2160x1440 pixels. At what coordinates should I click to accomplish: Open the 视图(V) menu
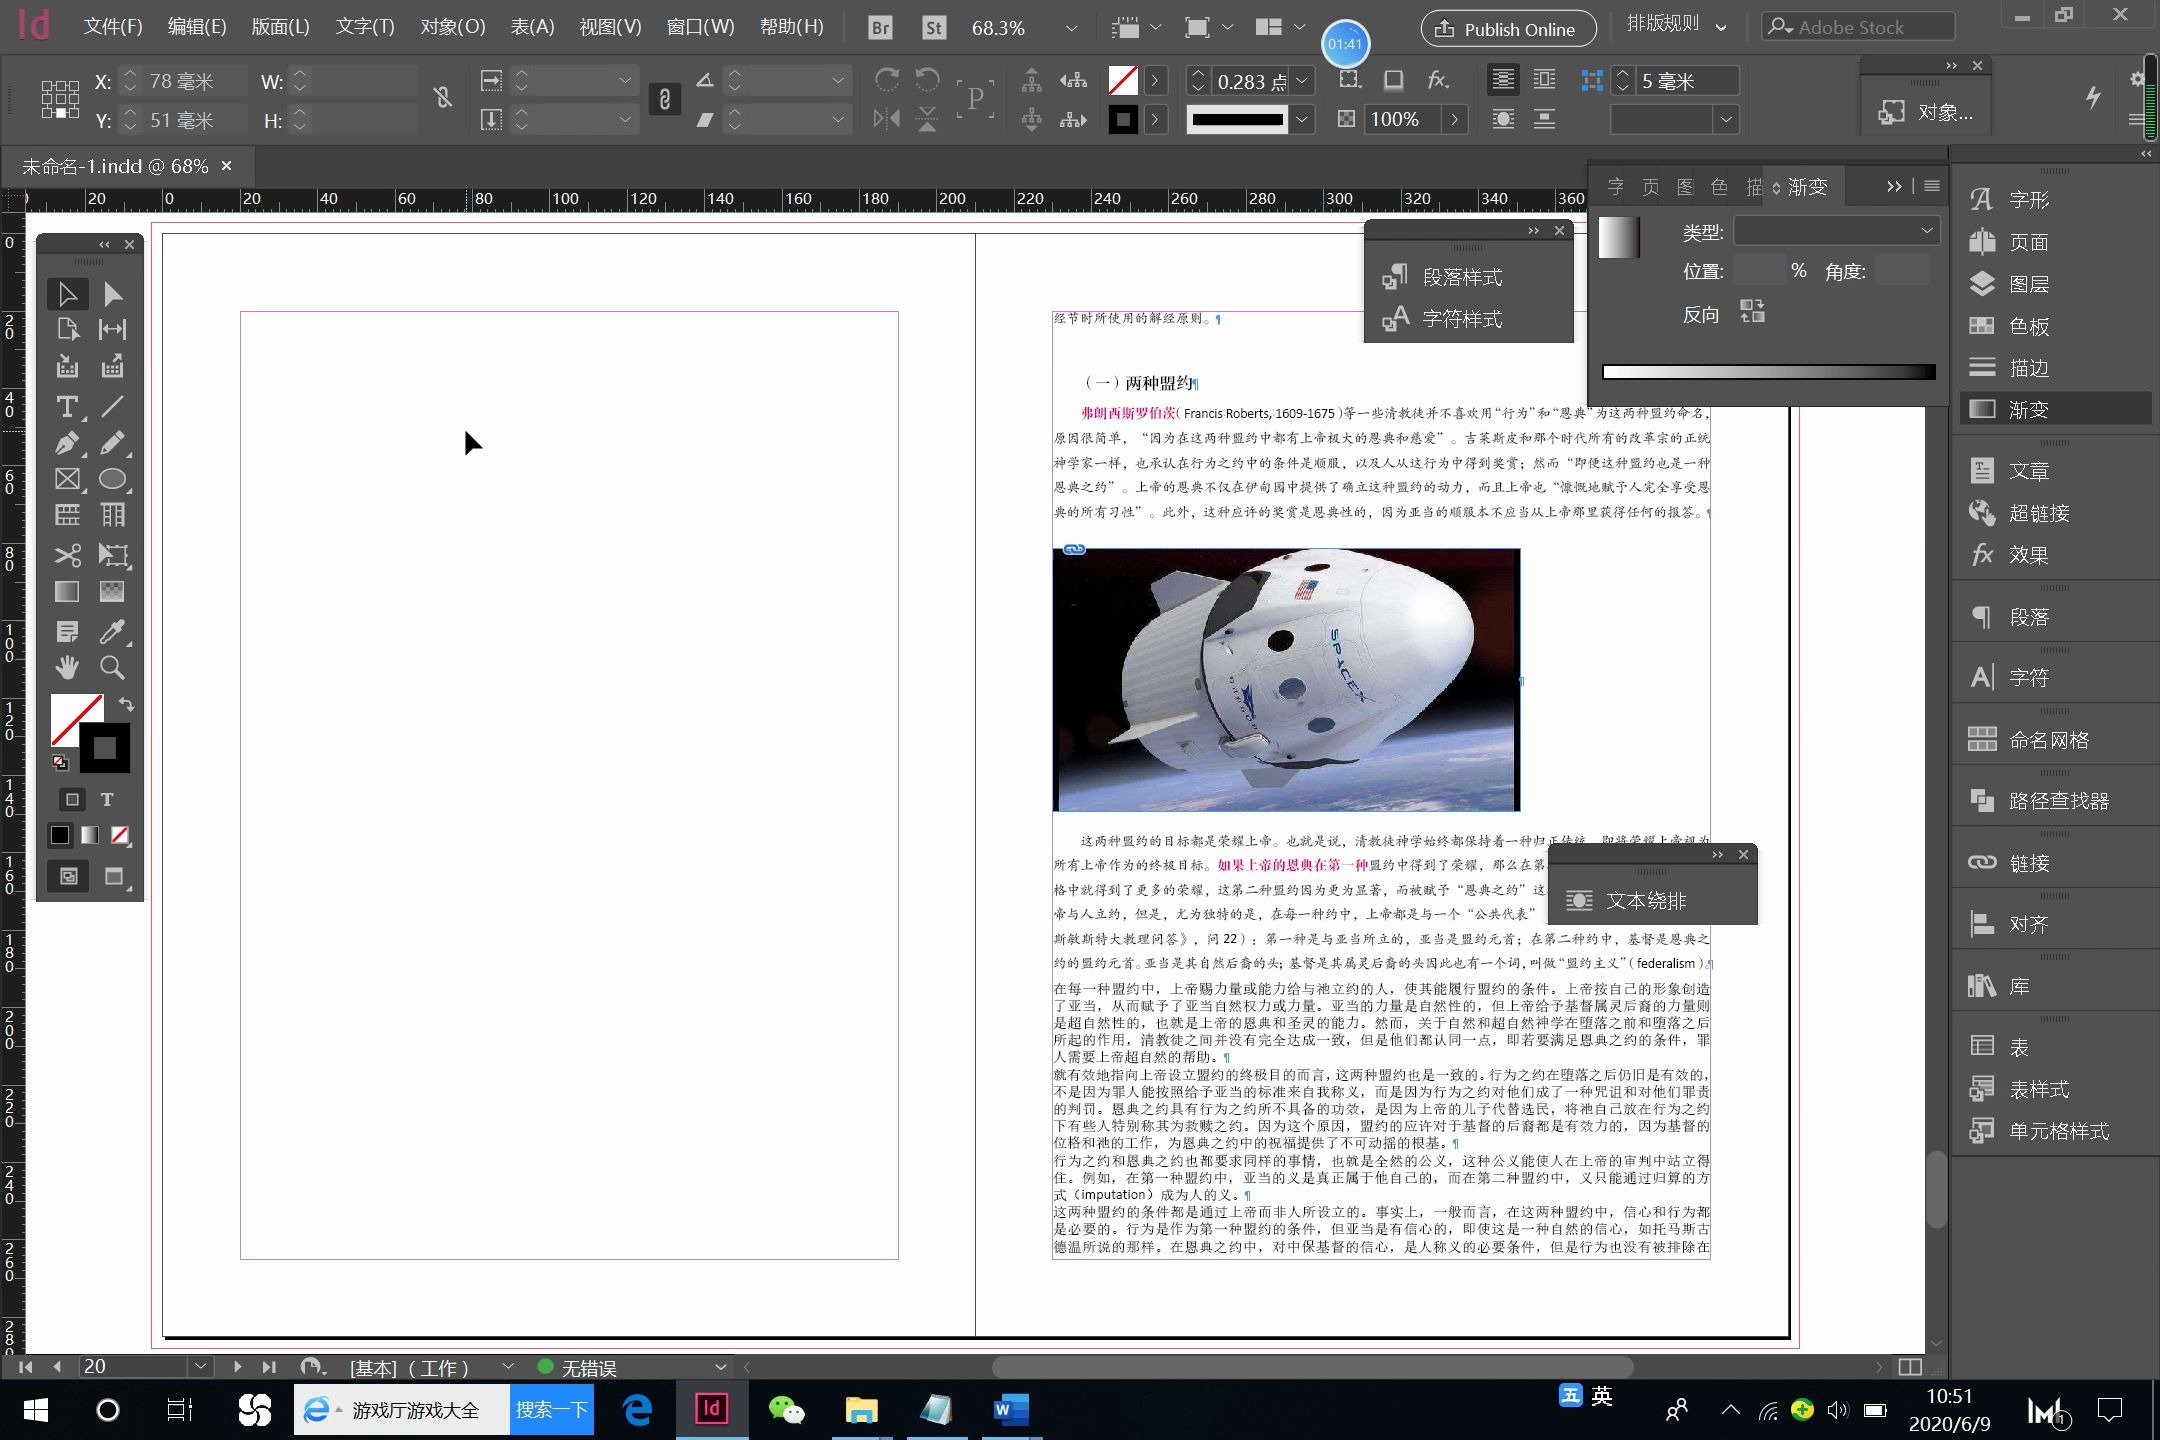click(x=610, y=27)
